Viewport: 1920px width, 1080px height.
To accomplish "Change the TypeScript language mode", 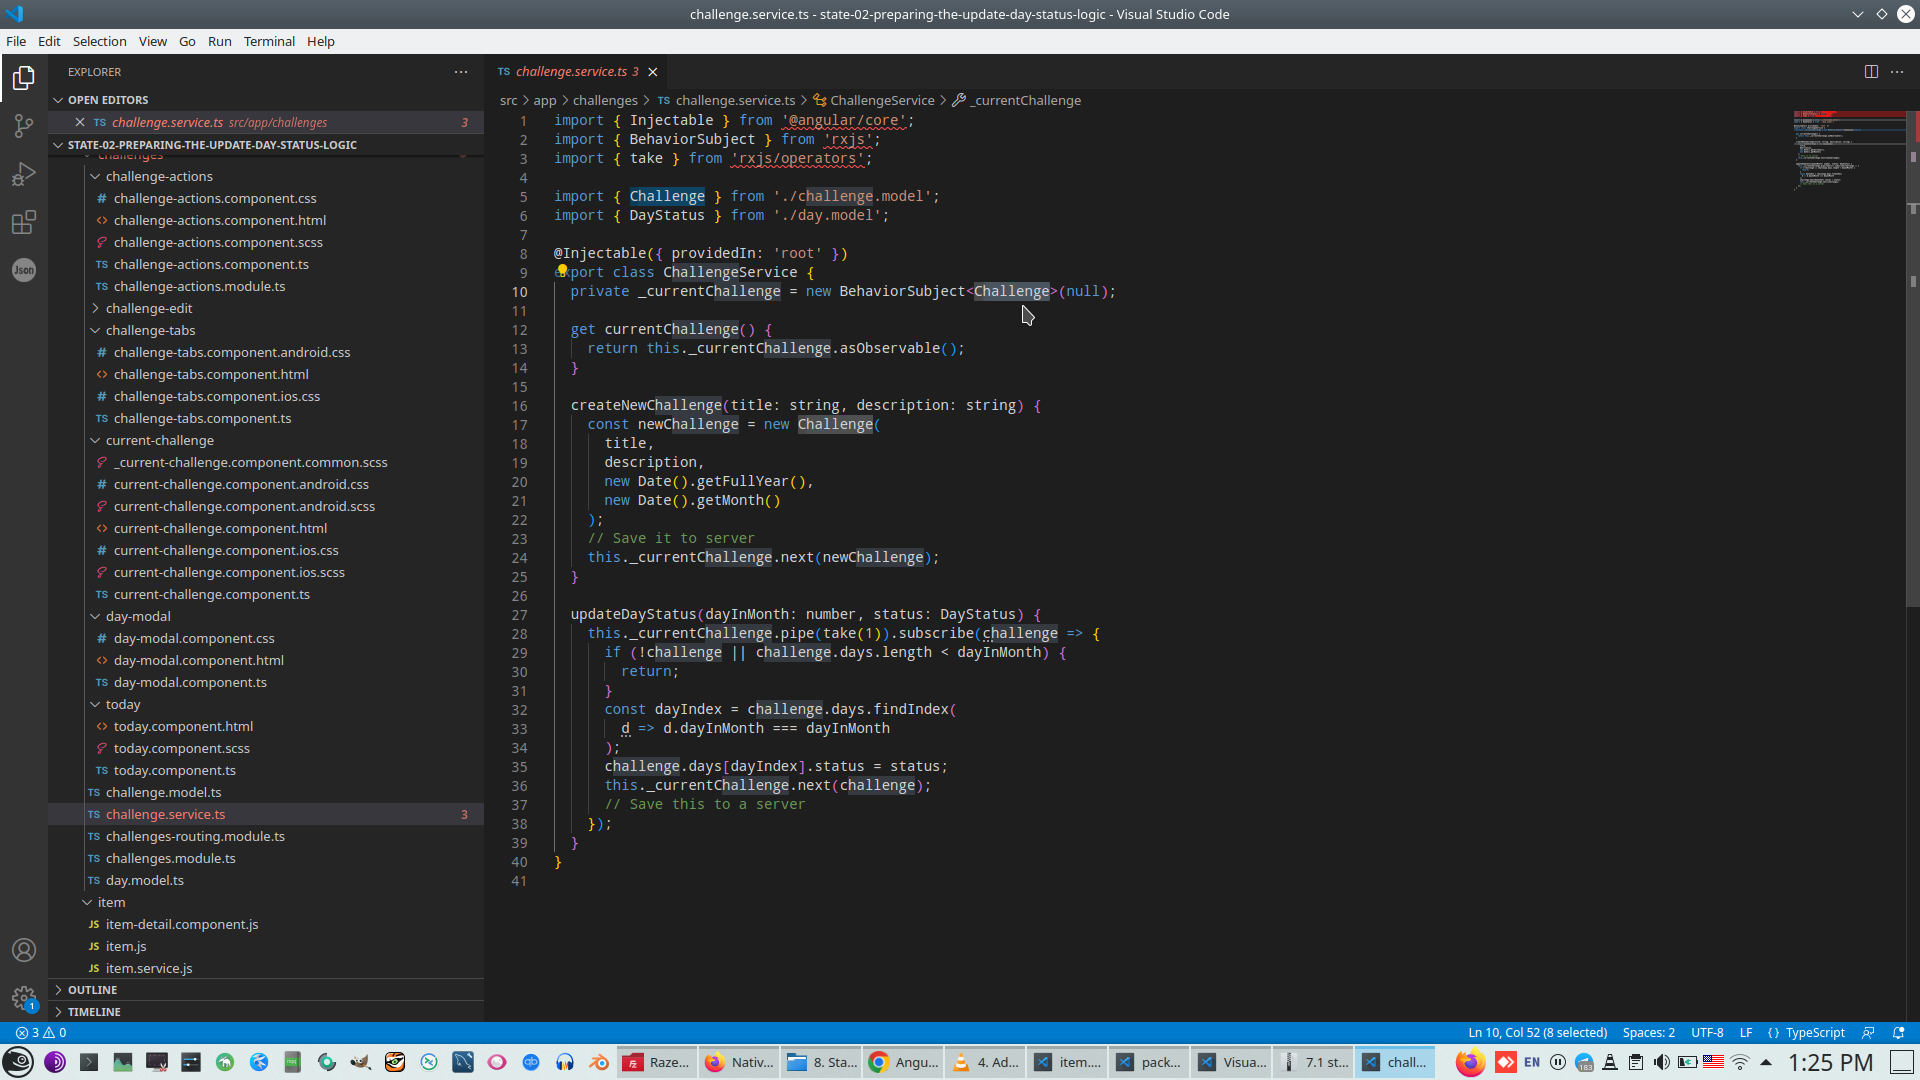I will tap(1815, 1033).
